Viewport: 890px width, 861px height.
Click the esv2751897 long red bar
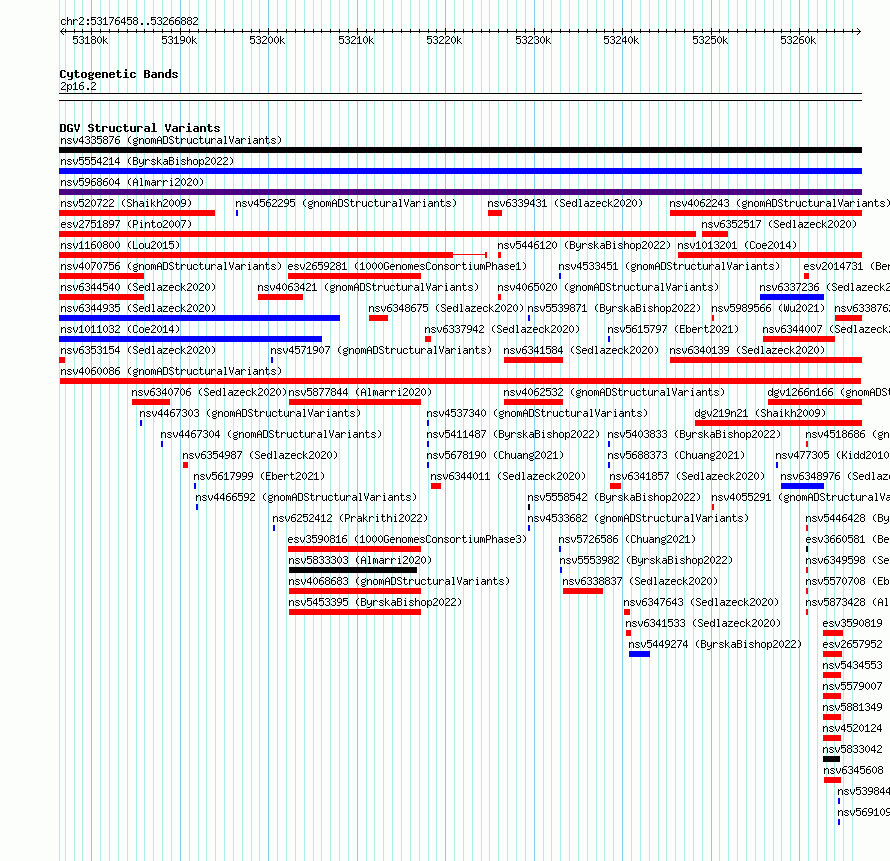click(377, 234)
